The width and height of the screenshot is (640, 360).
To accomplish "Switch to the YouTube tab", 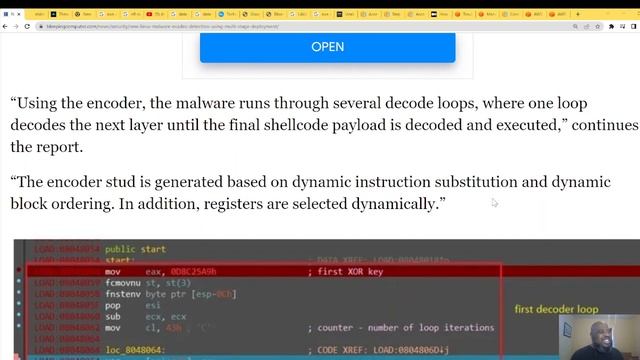I will point(155,14).
